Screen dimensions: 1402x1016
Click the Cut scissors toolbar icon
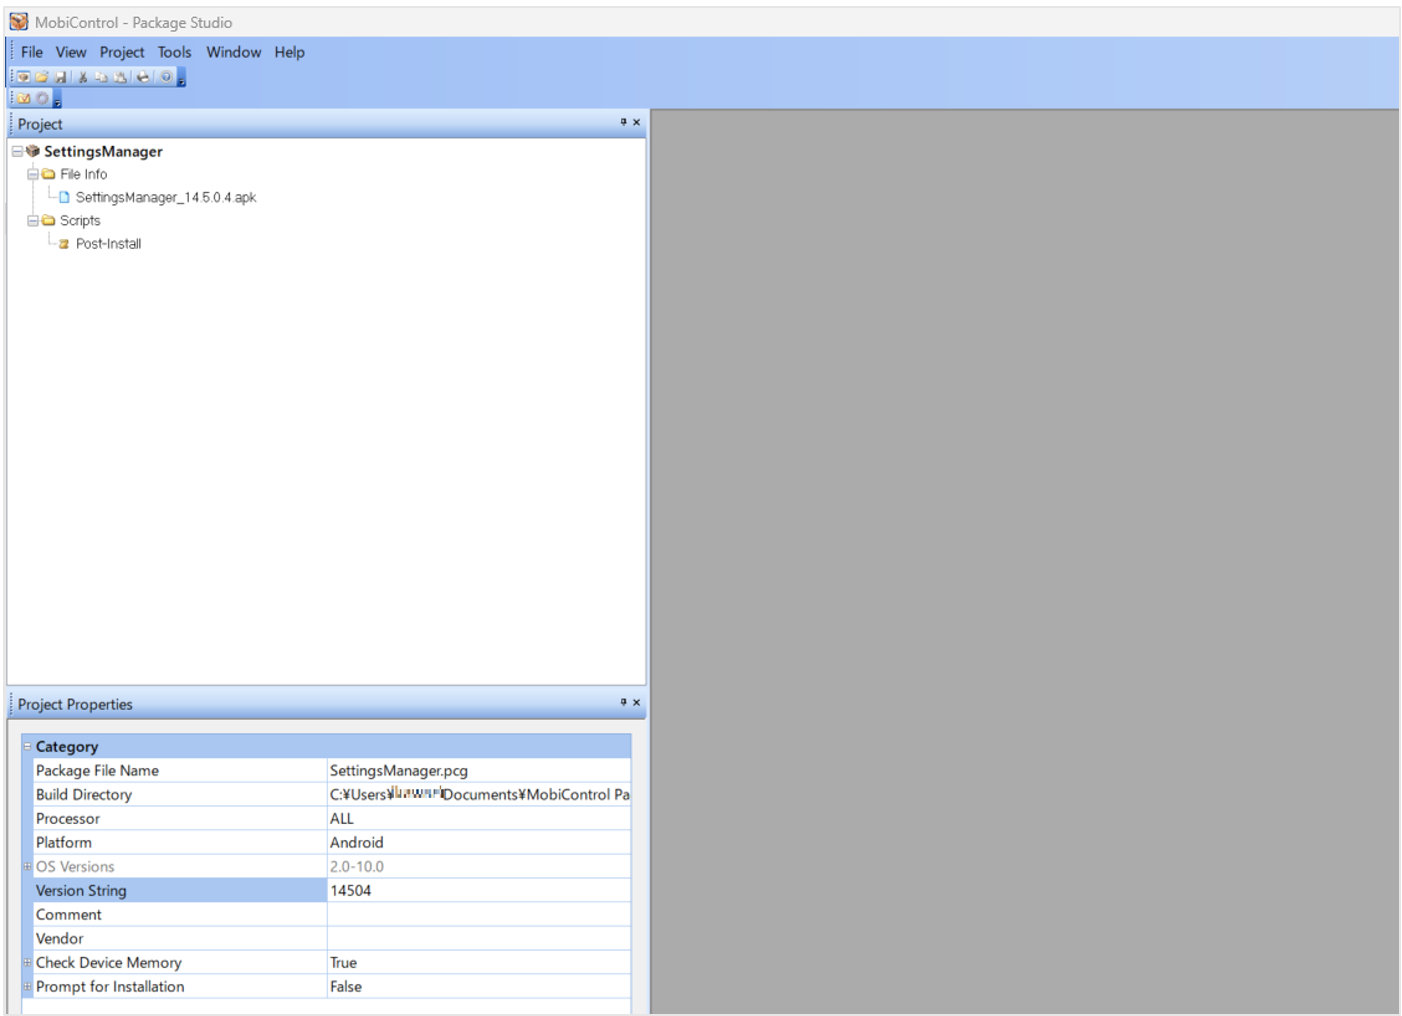(83, 77)
